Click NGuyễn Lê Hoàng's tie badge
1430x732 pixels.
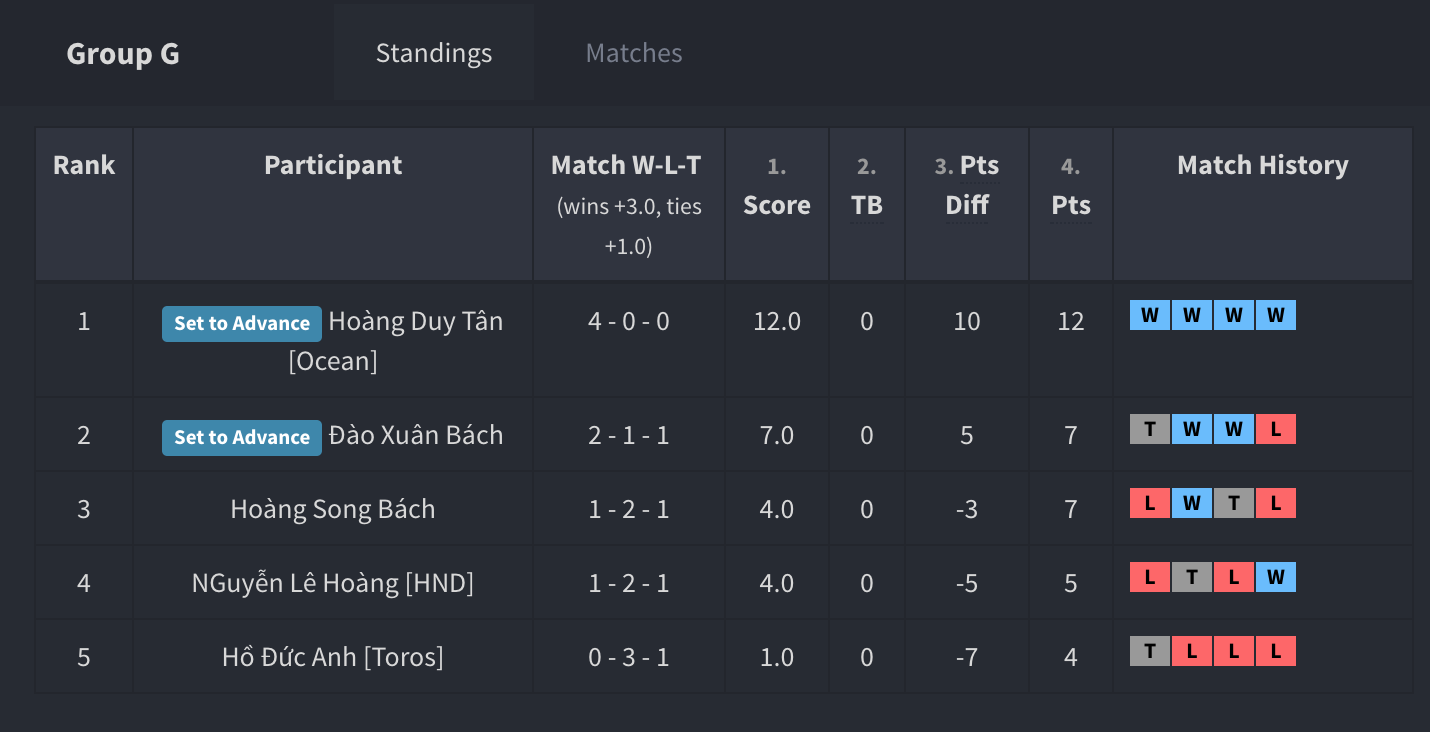tap(1192, 578)
